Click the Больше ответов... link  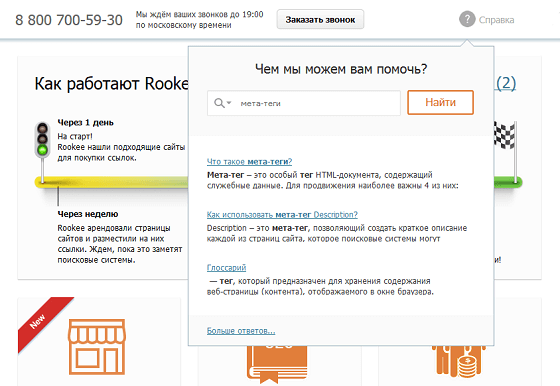click(x=241, y=331)
